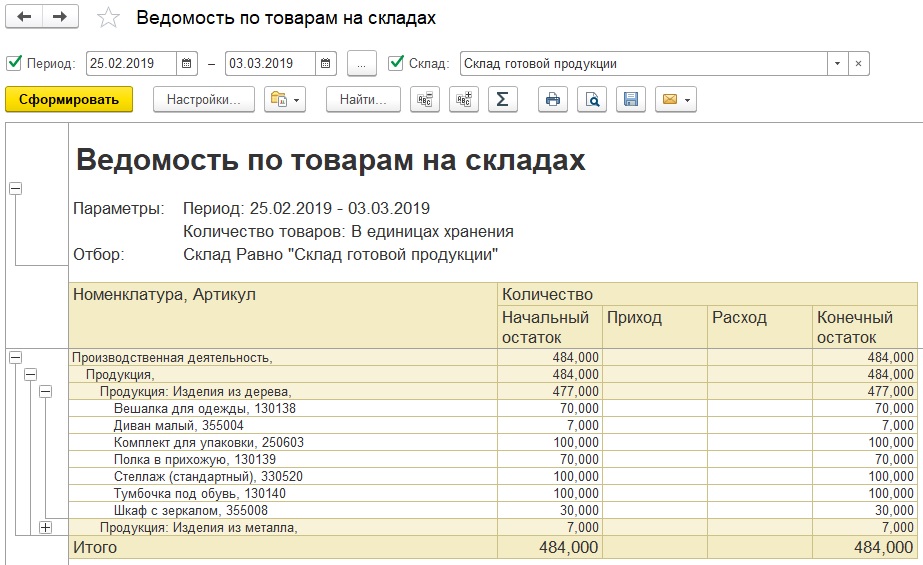This screenshot has height=565, width=923.
Task: Expand Продукция: Изделия из металла group
Action: [45, 527]
